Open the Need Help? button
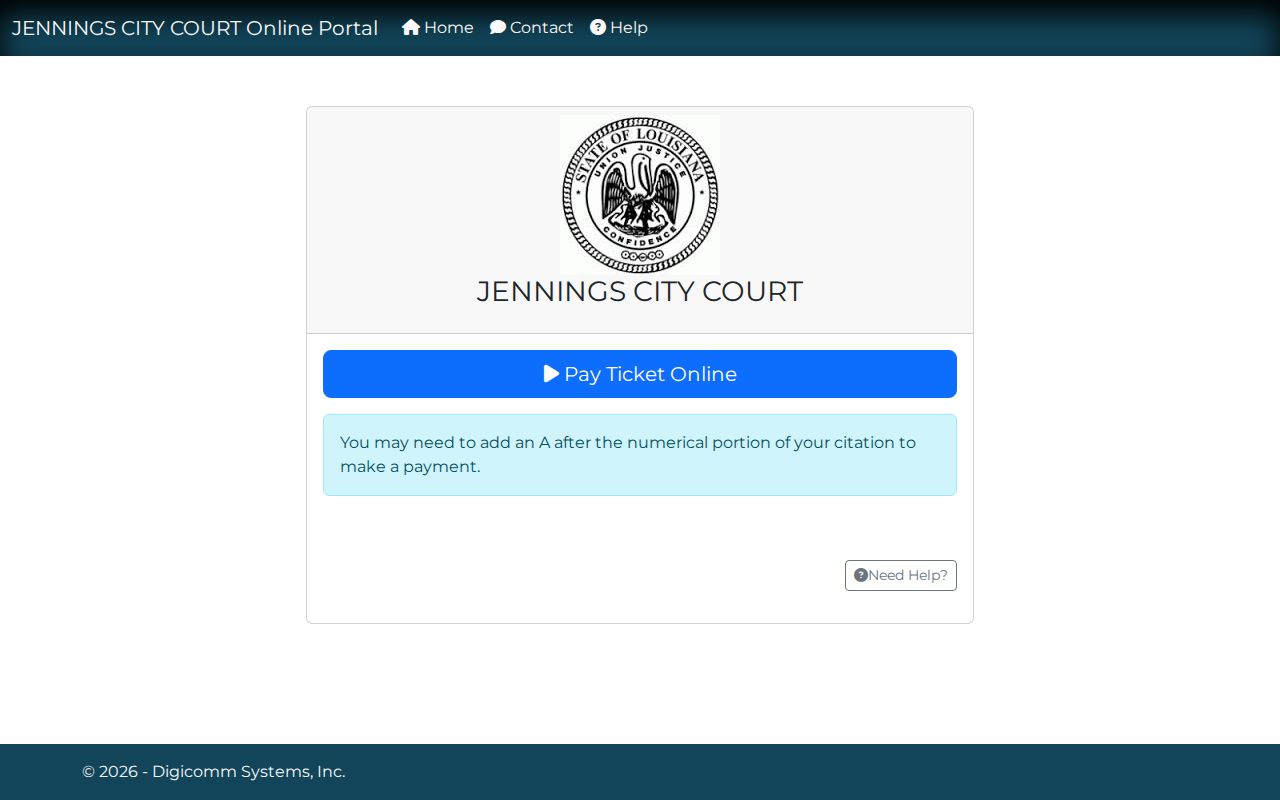This screenshot has height=800, width=1280. click(x=901, y=575)
